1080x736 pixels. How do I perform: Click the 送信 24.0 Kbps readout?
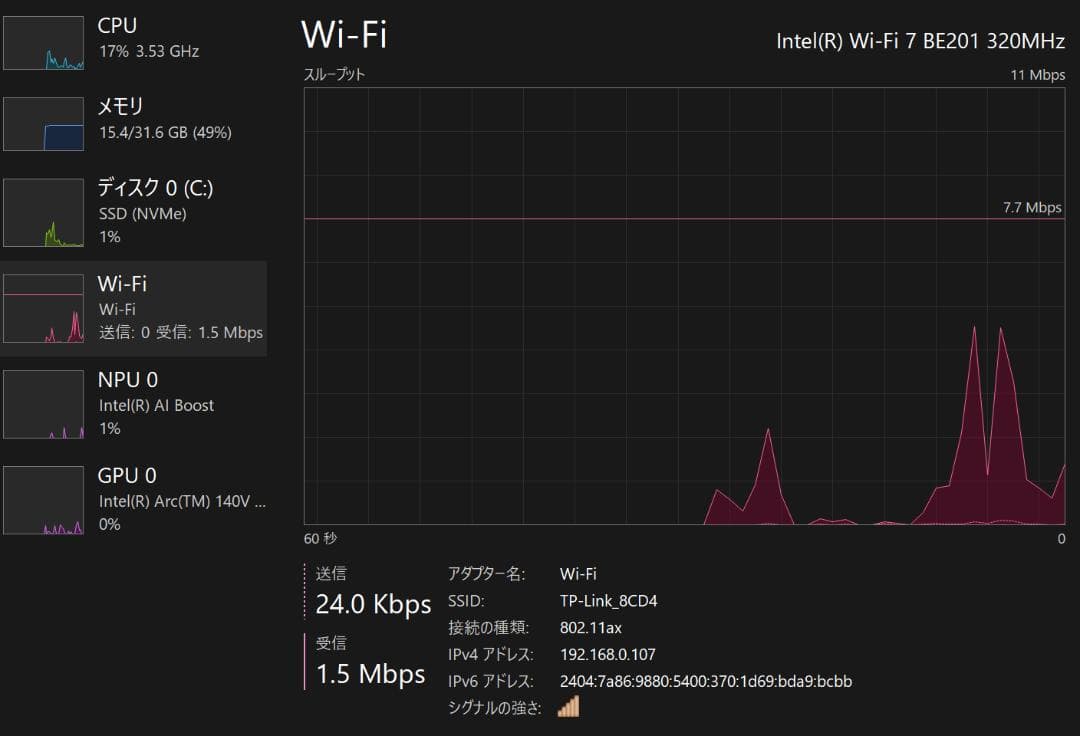coord(373,604)
